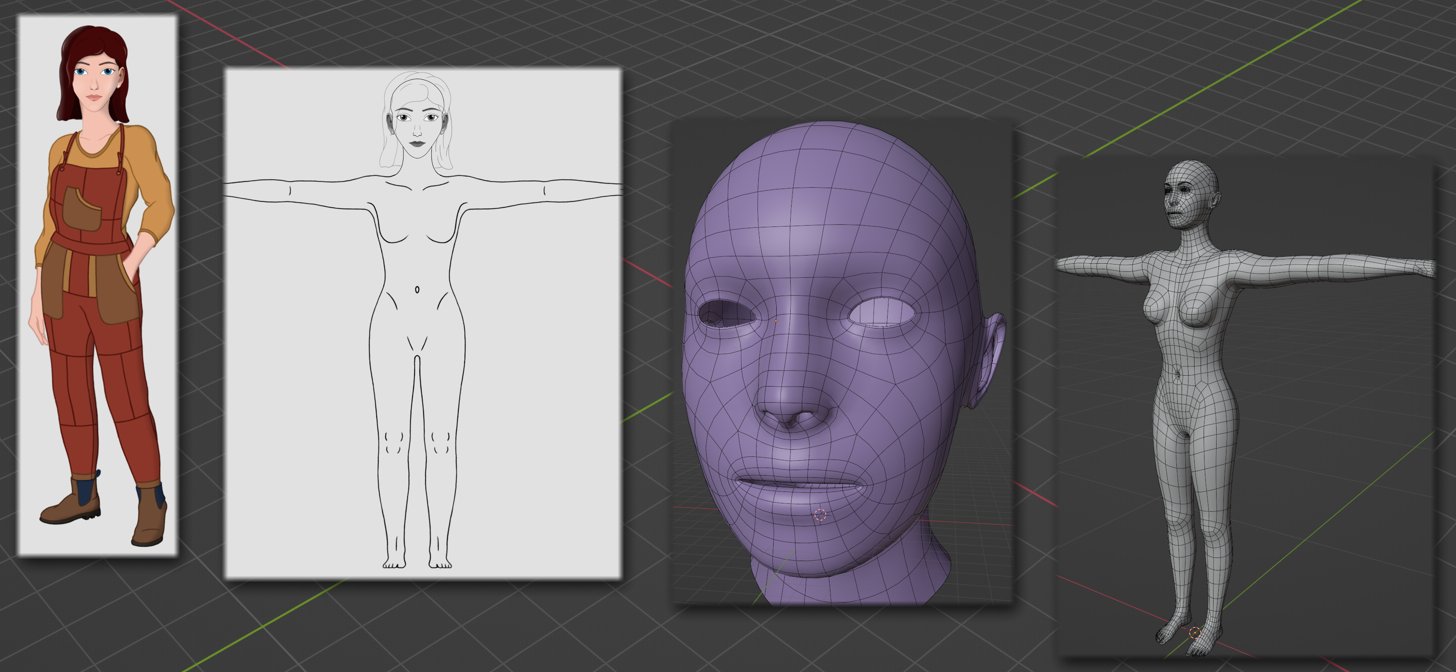Select the T-pose line drawing reference image

click(x=423, y=323)
